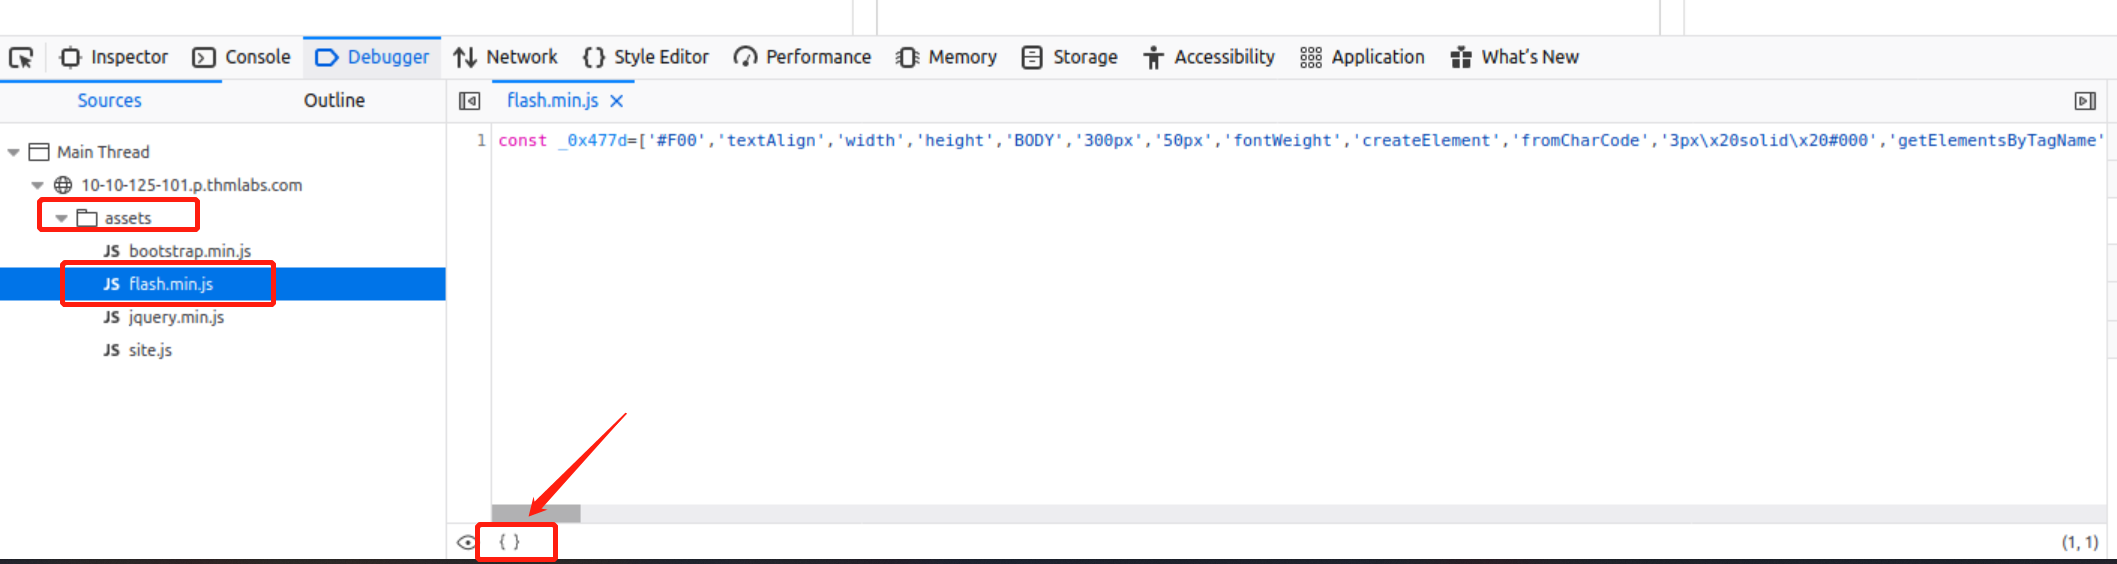The image size is (2117, 564).
Task: Open the Memory panel
Action: pos(947,58)
